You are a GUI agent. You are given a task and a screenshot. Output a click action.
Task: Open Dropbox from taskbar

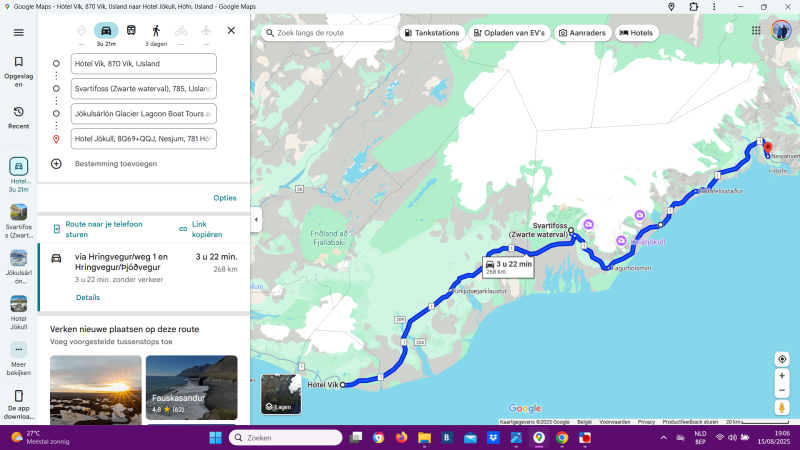coord(493,438)
